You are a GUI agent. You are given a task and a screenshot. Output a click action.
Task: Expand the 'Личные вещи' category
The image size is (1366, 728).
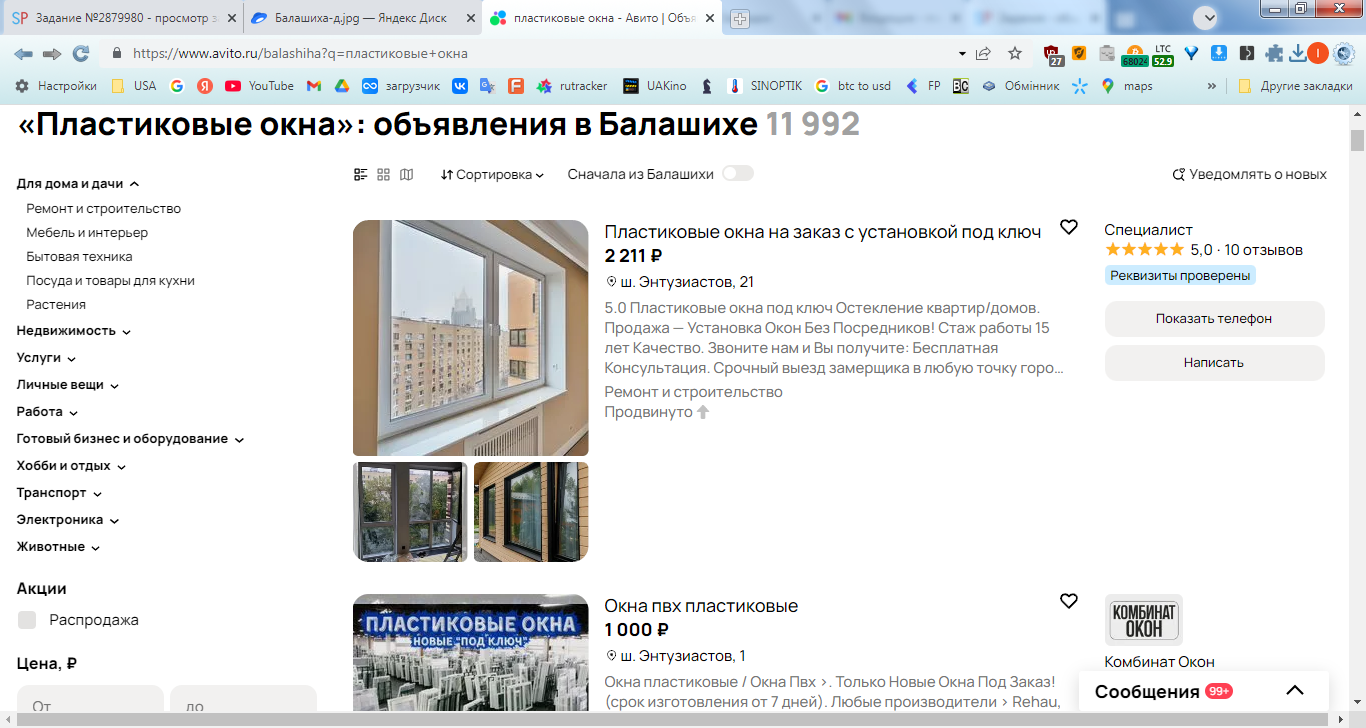tap(68, 385)
